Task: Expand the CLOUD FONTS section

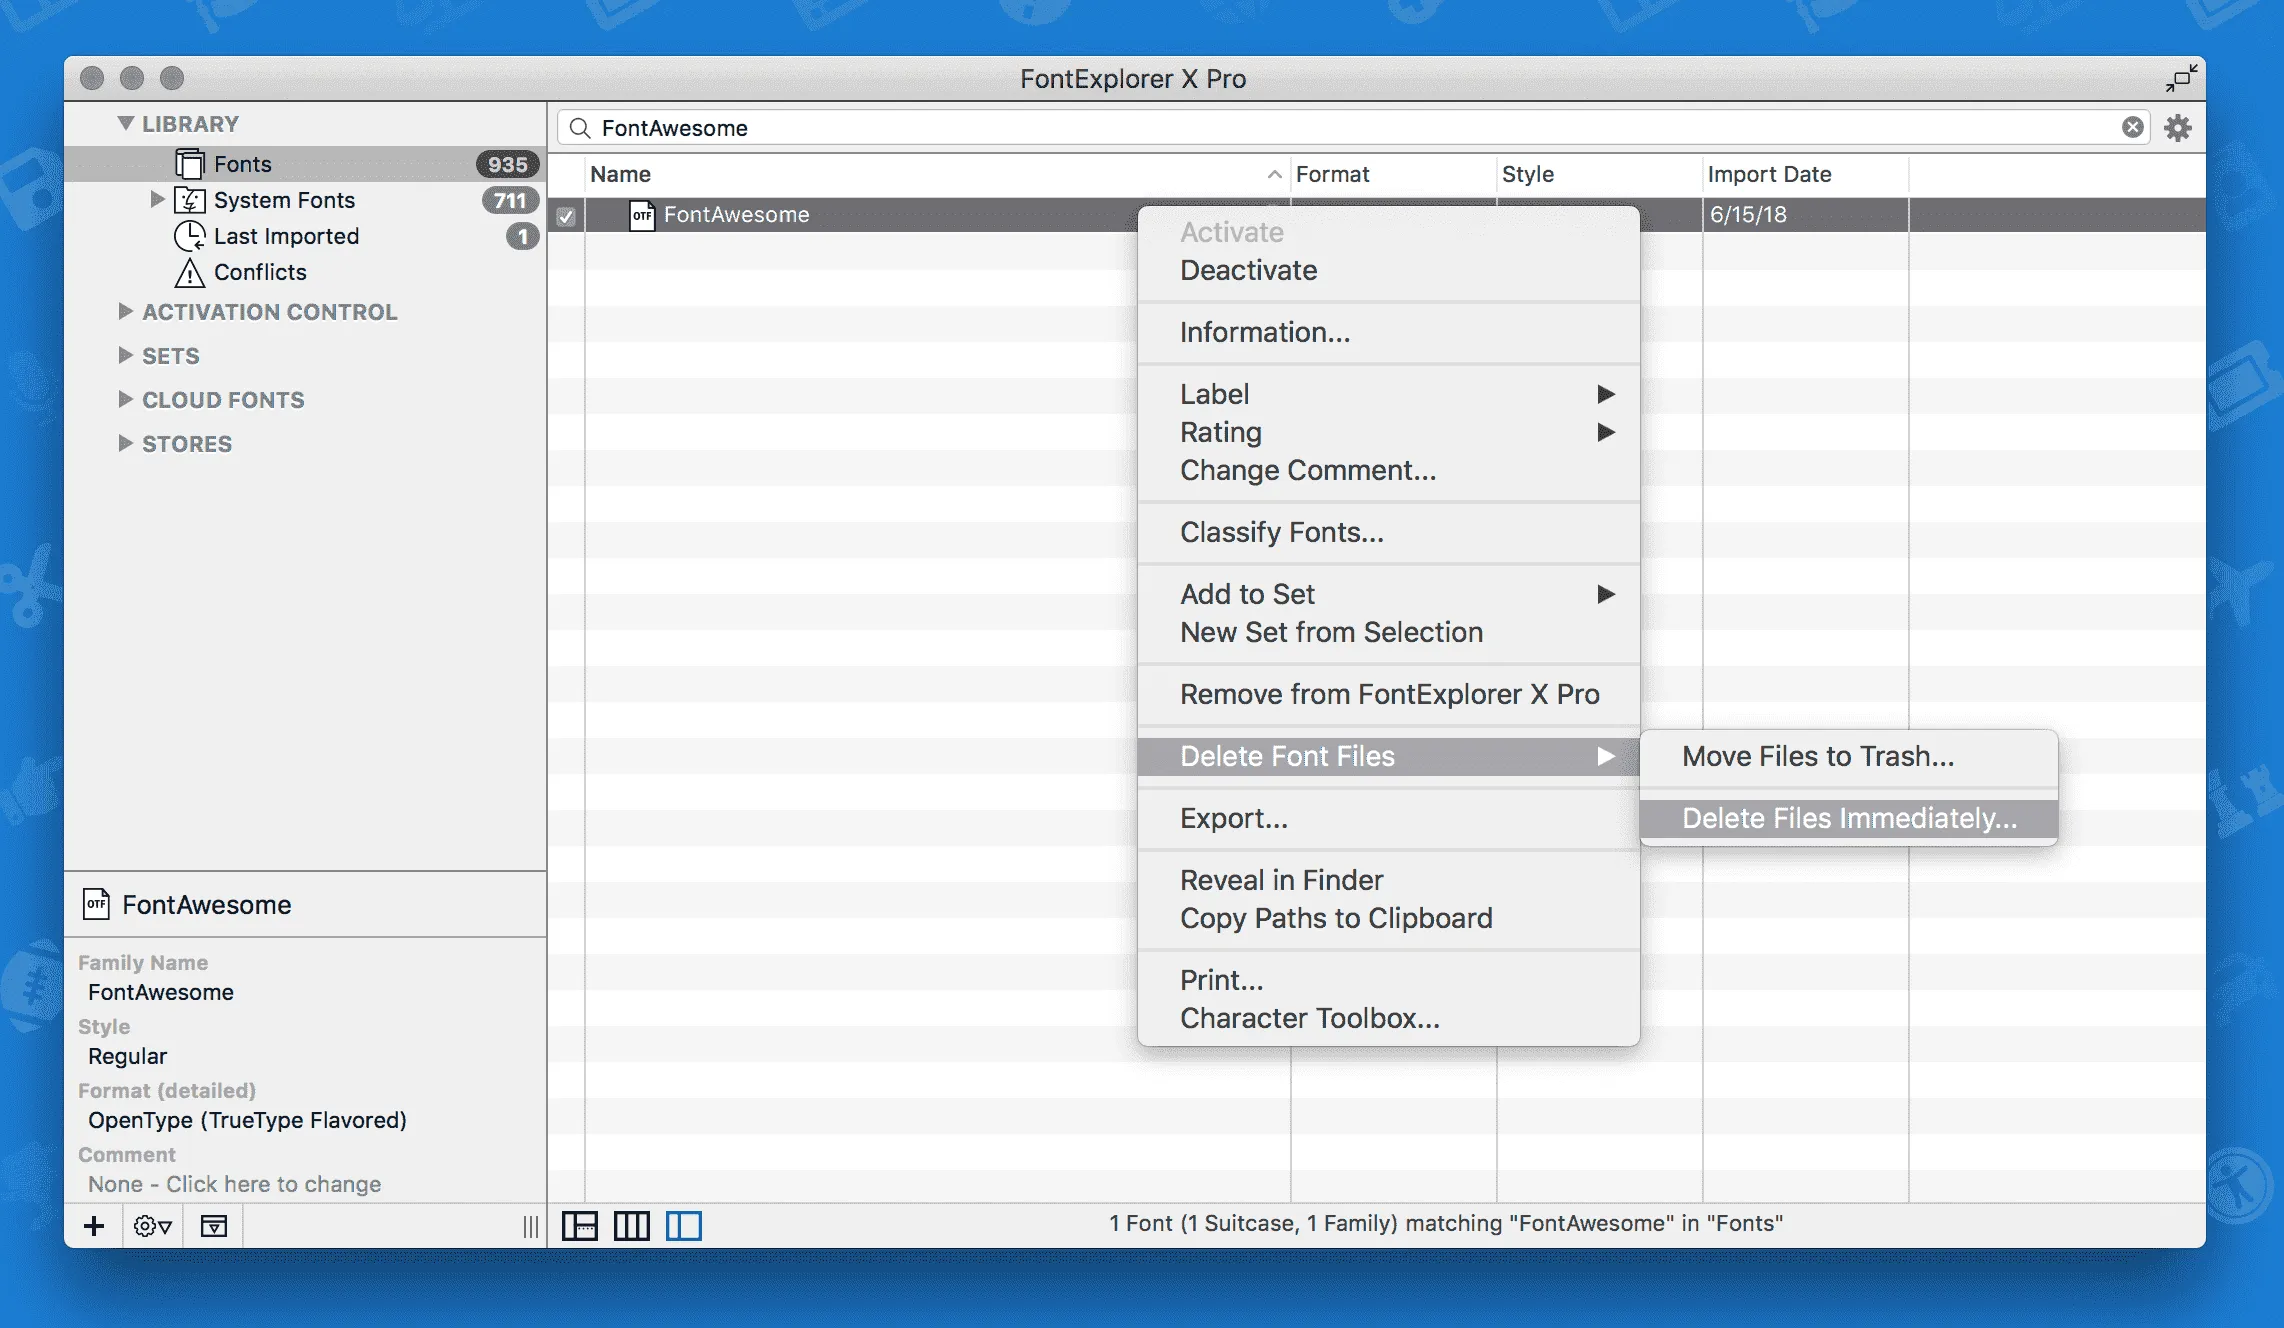Action: click(125, 399)
